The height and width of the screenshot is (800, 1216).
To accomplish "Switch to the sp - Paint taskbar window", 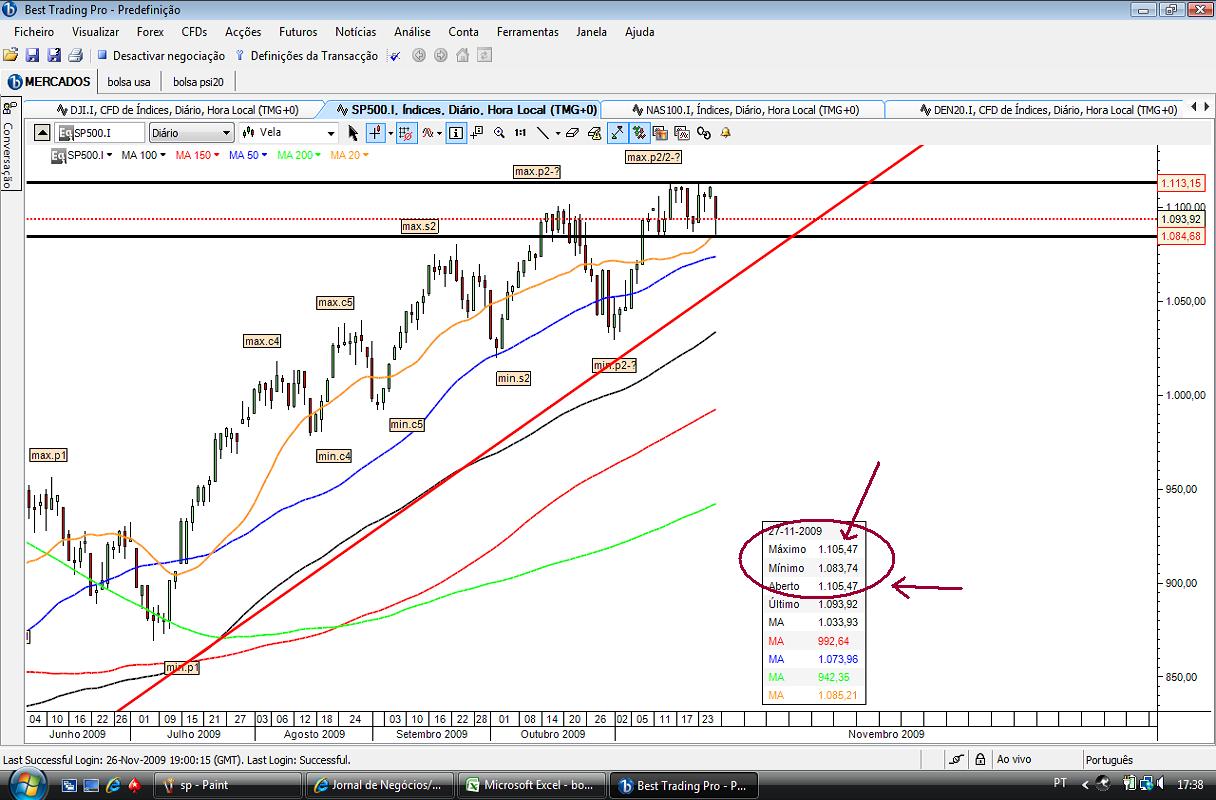I will coord(228,785).
